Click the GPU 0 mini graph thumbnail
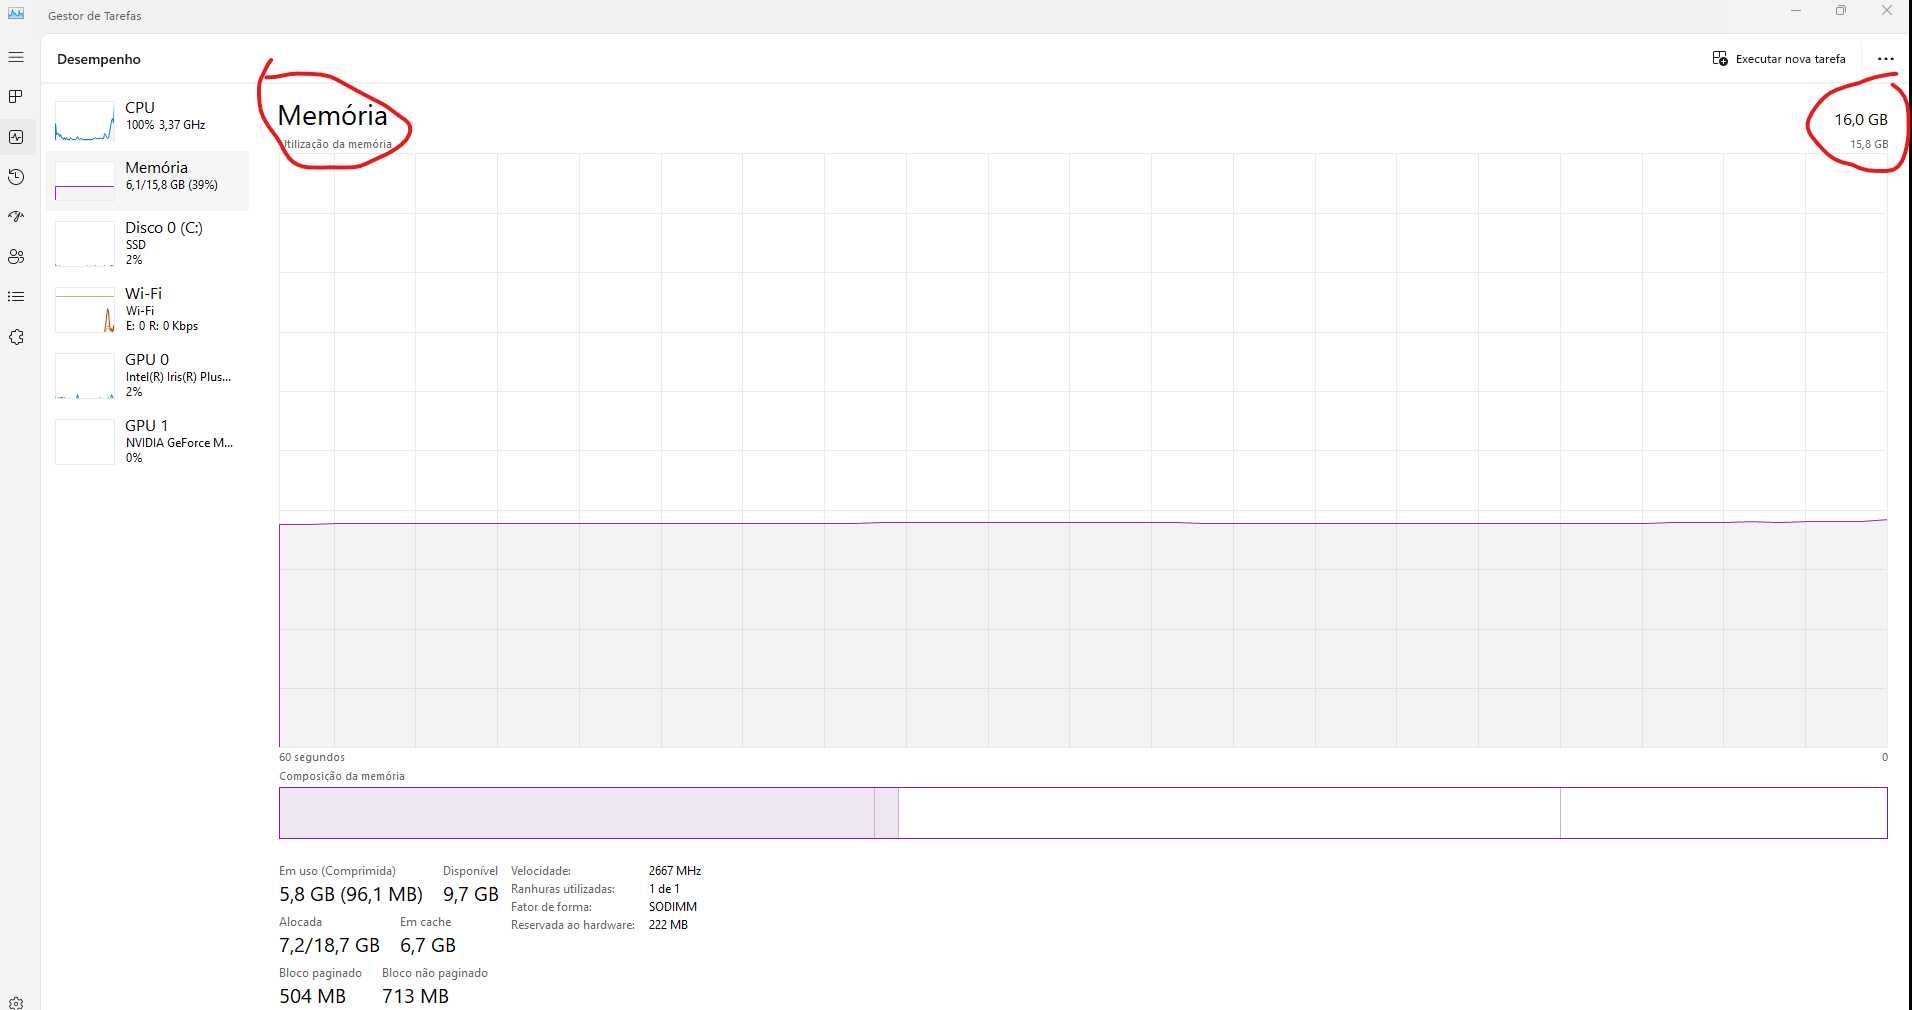The image size is (1912, 1010). [85, 376]
